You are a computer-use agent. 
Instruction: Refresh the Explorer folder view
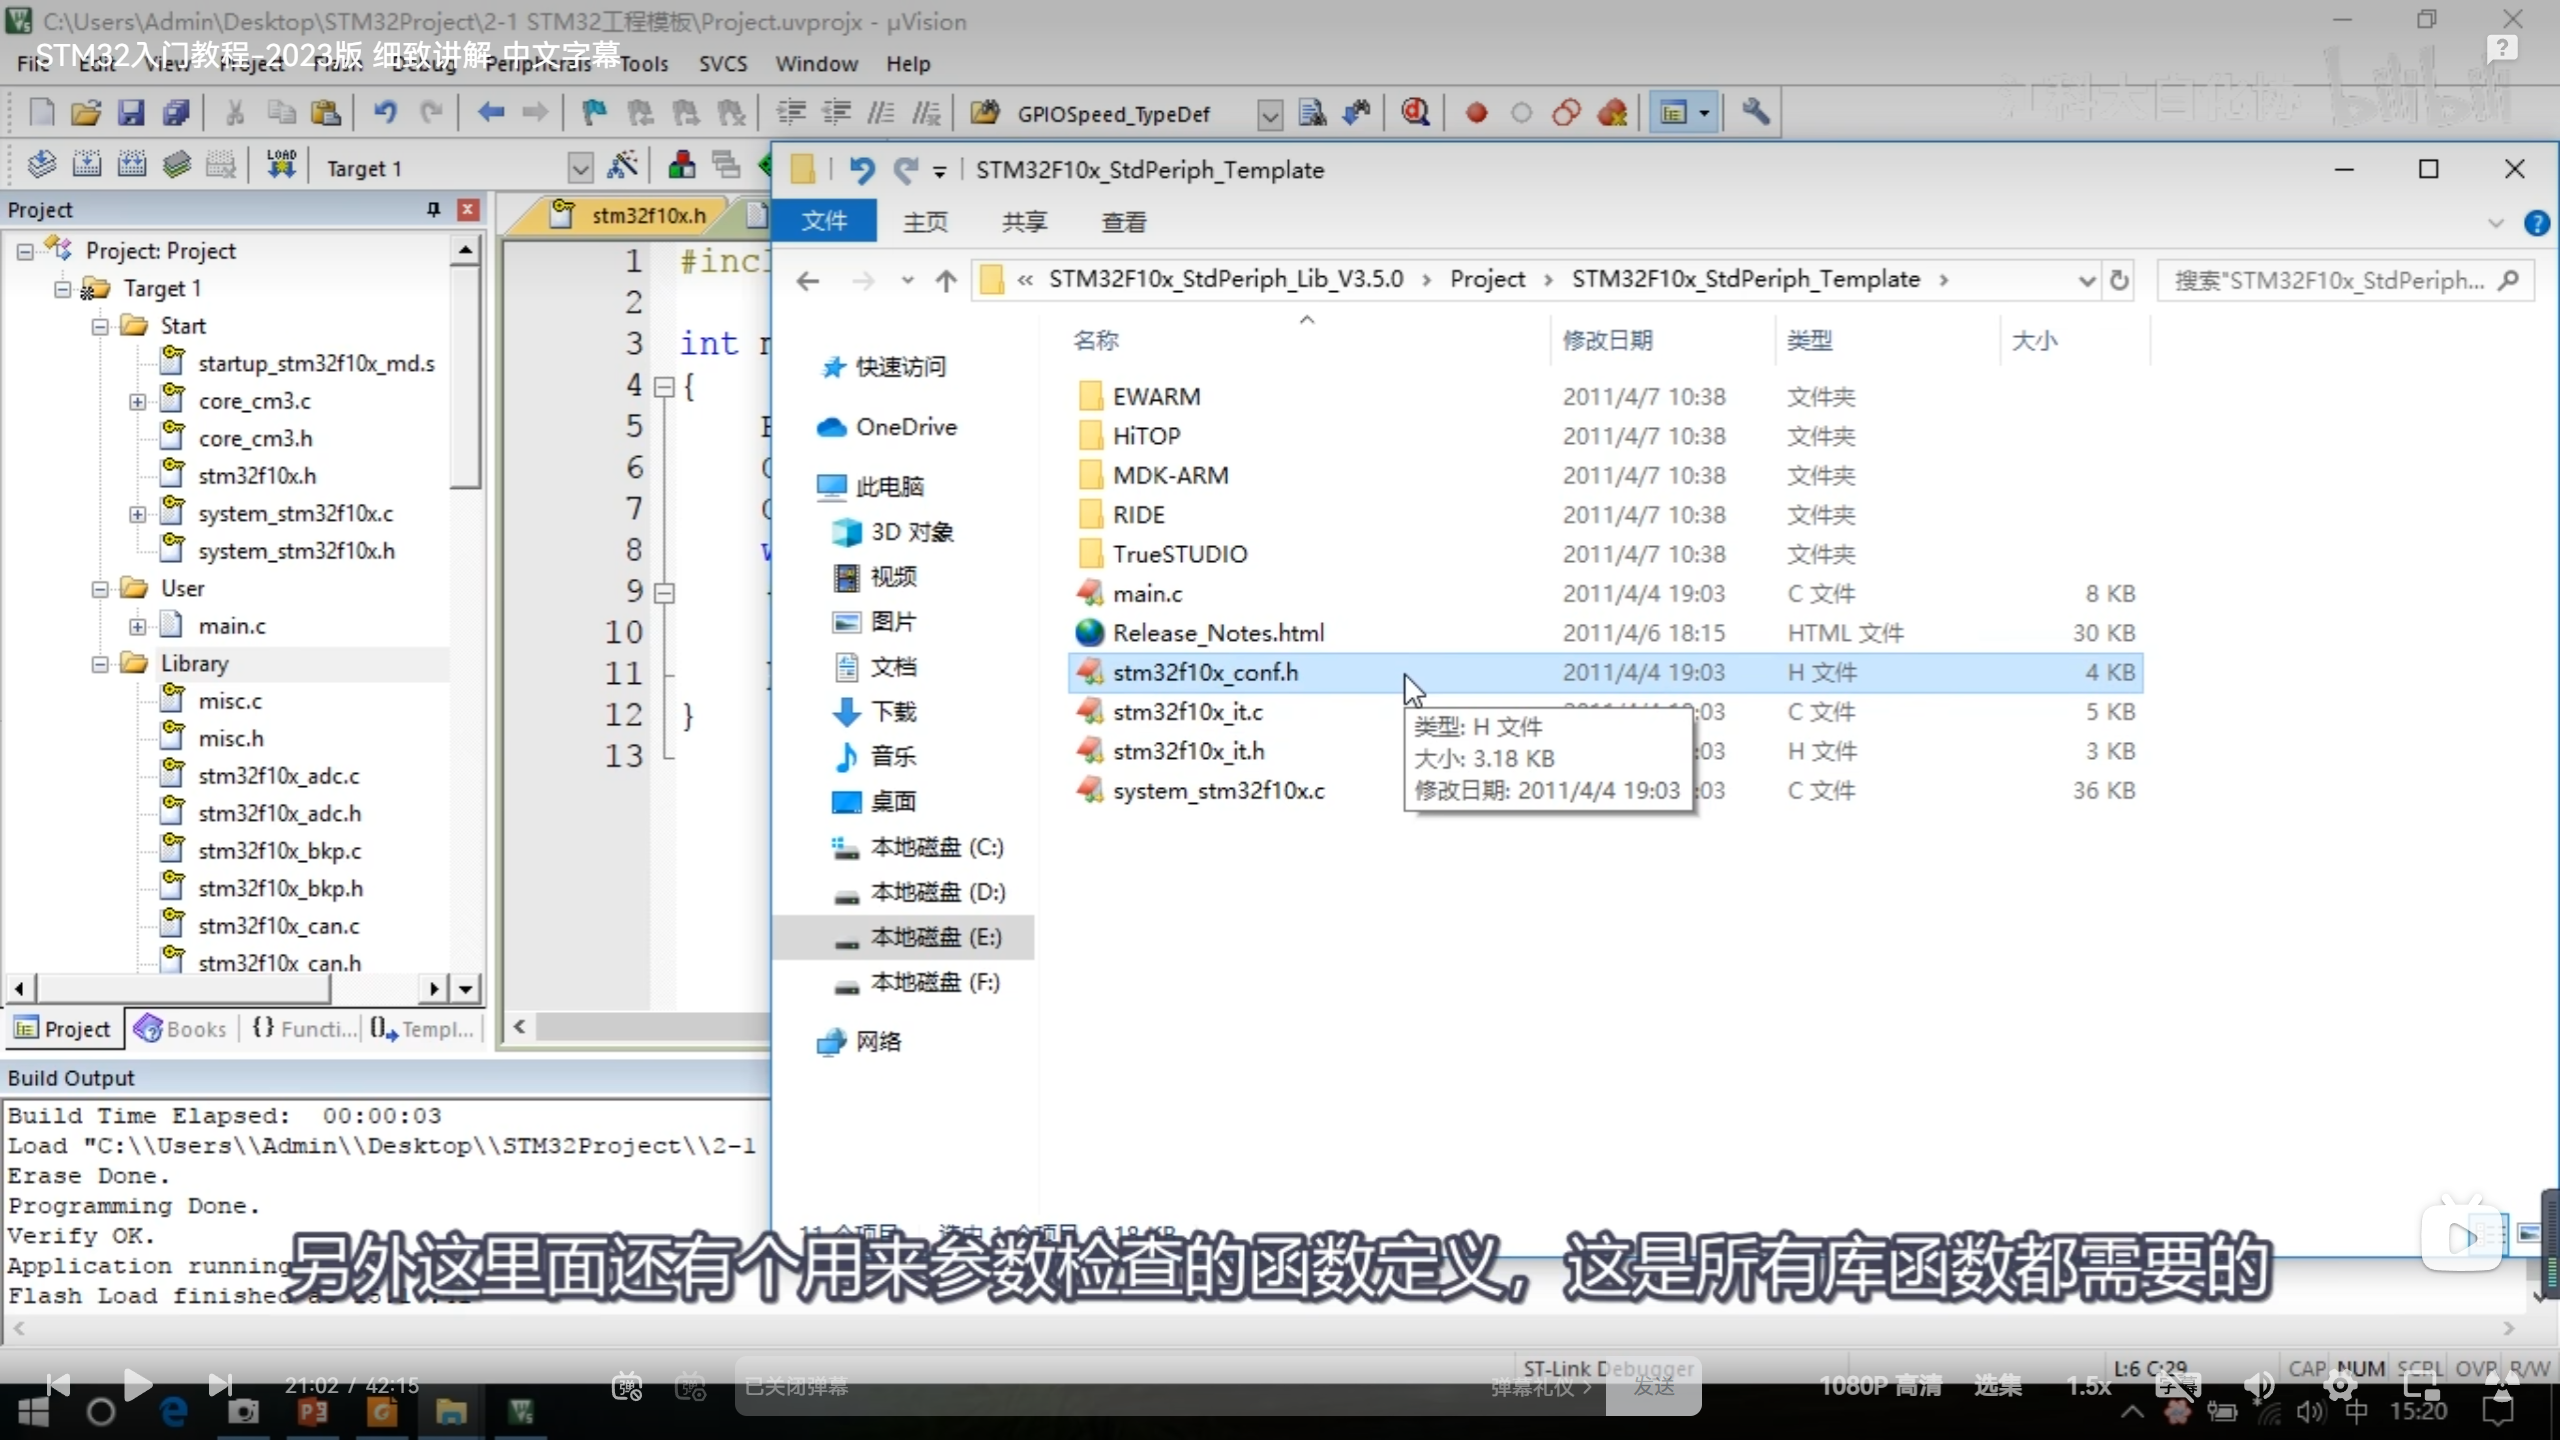(2119, 280)
